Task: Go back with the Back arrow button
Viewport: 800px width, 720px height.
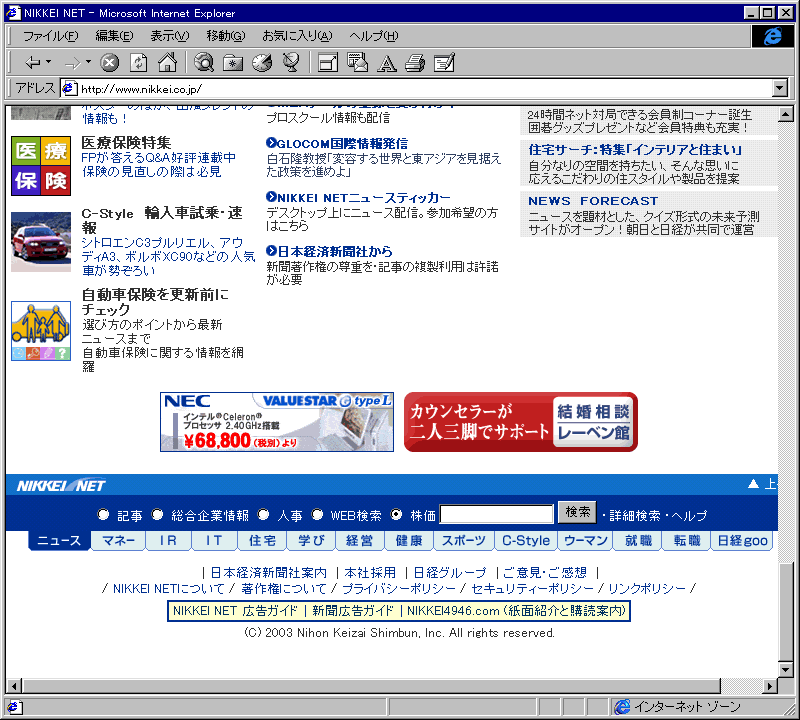Action: point(33,63)
